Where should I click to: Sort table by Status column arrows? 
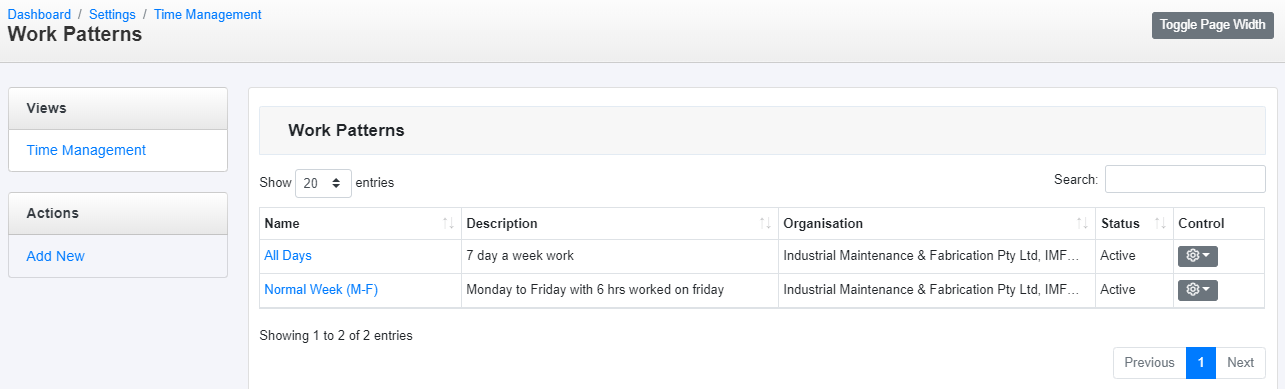tap(1161, 223)
